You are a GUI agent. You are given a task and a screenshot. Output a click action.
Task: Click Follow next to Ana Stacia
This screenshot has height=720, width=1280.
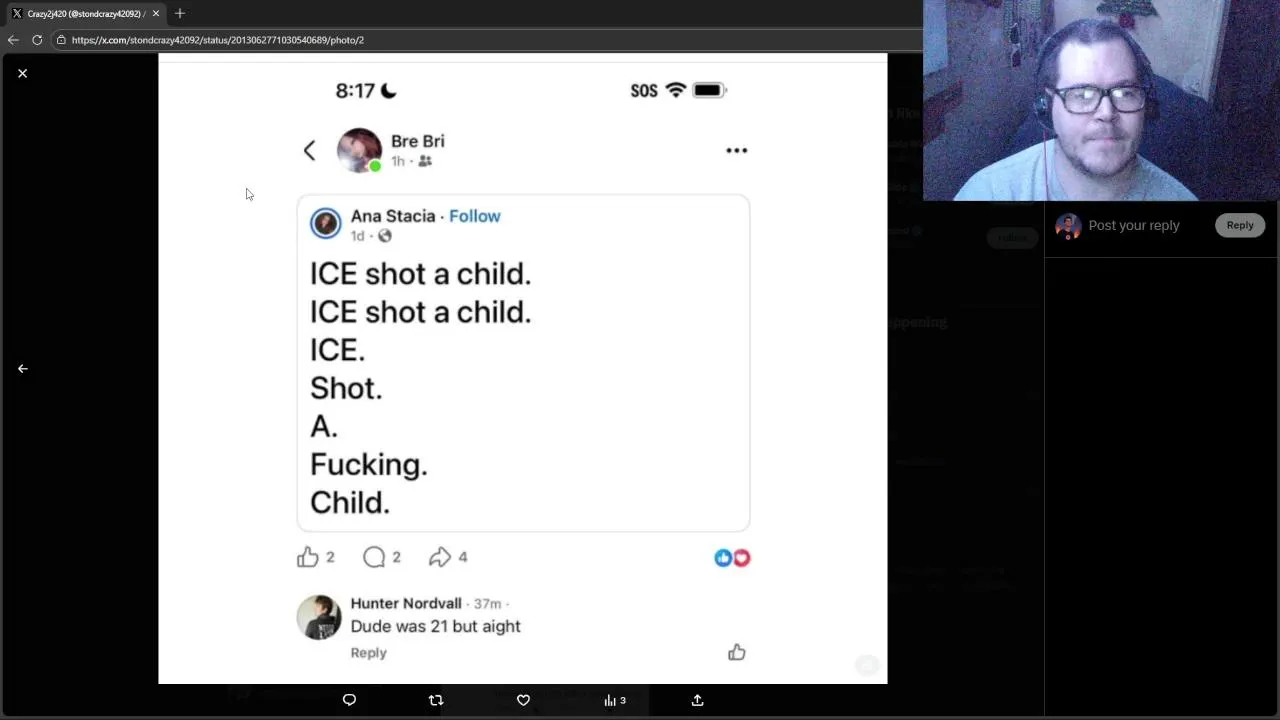pyautogui.click(x=474, y=216)
